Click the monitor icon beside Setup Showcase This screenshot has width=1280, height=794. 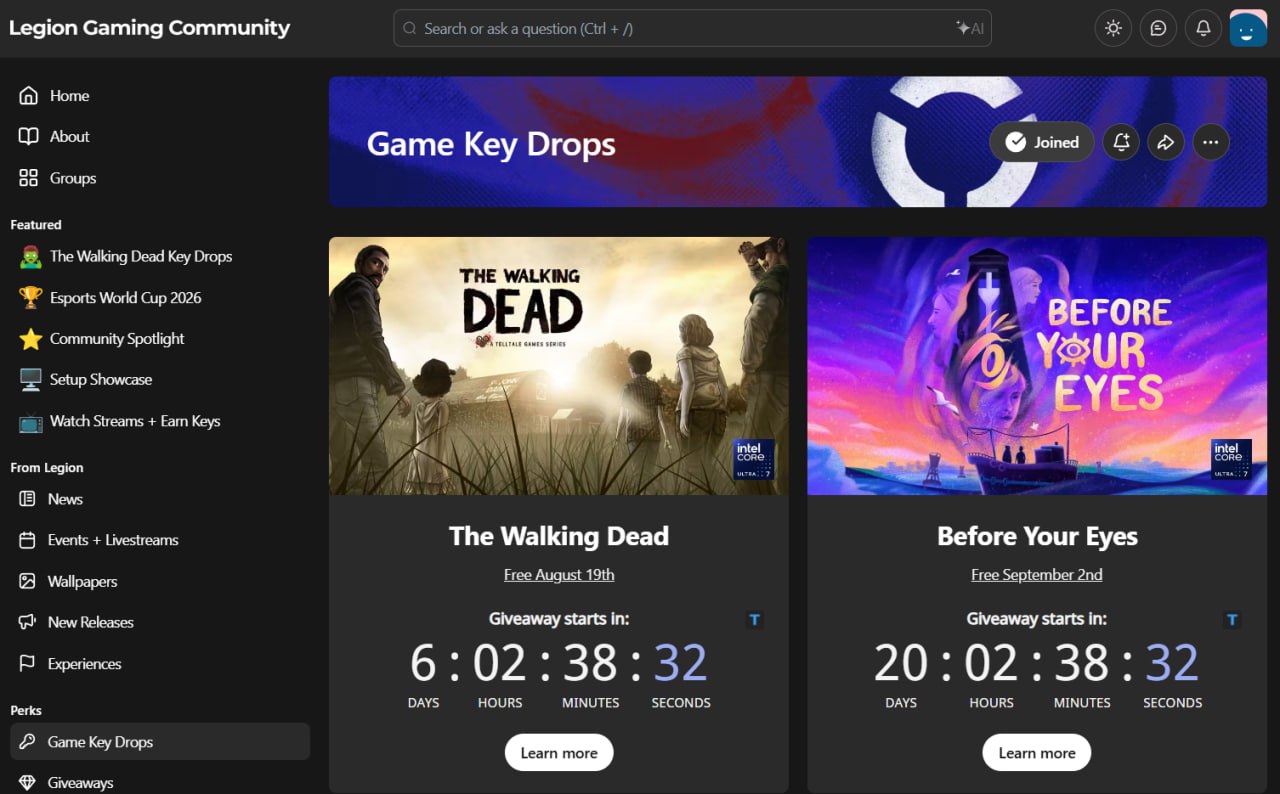click(x=30, y=380)
